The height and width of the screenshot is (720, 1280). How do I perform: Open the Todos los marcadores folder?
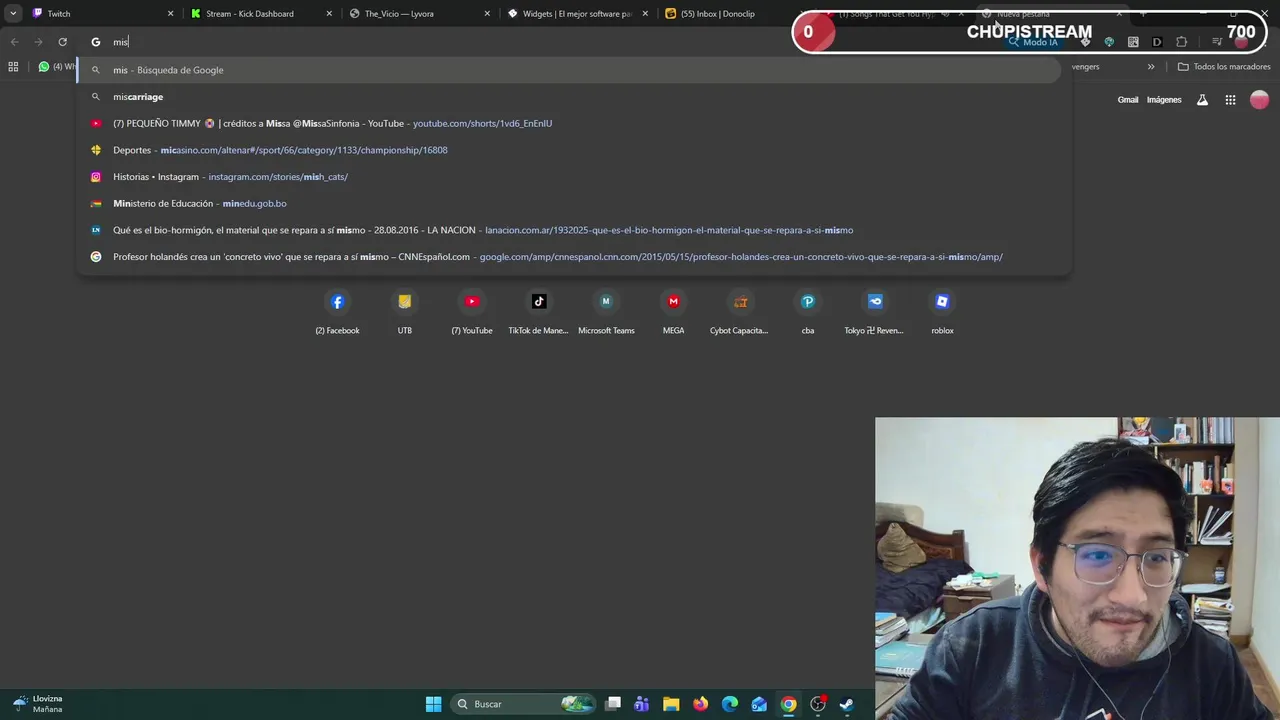[x=1224, y=67]
